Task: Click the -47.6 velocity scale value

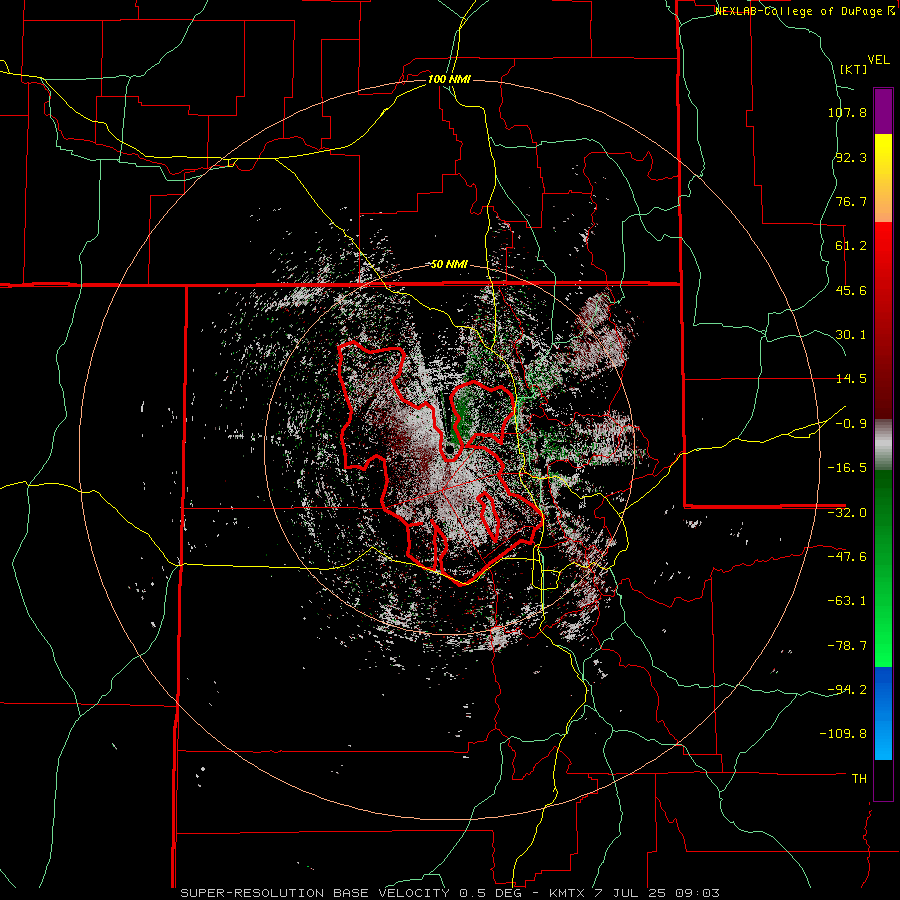Action: (847, 557)
